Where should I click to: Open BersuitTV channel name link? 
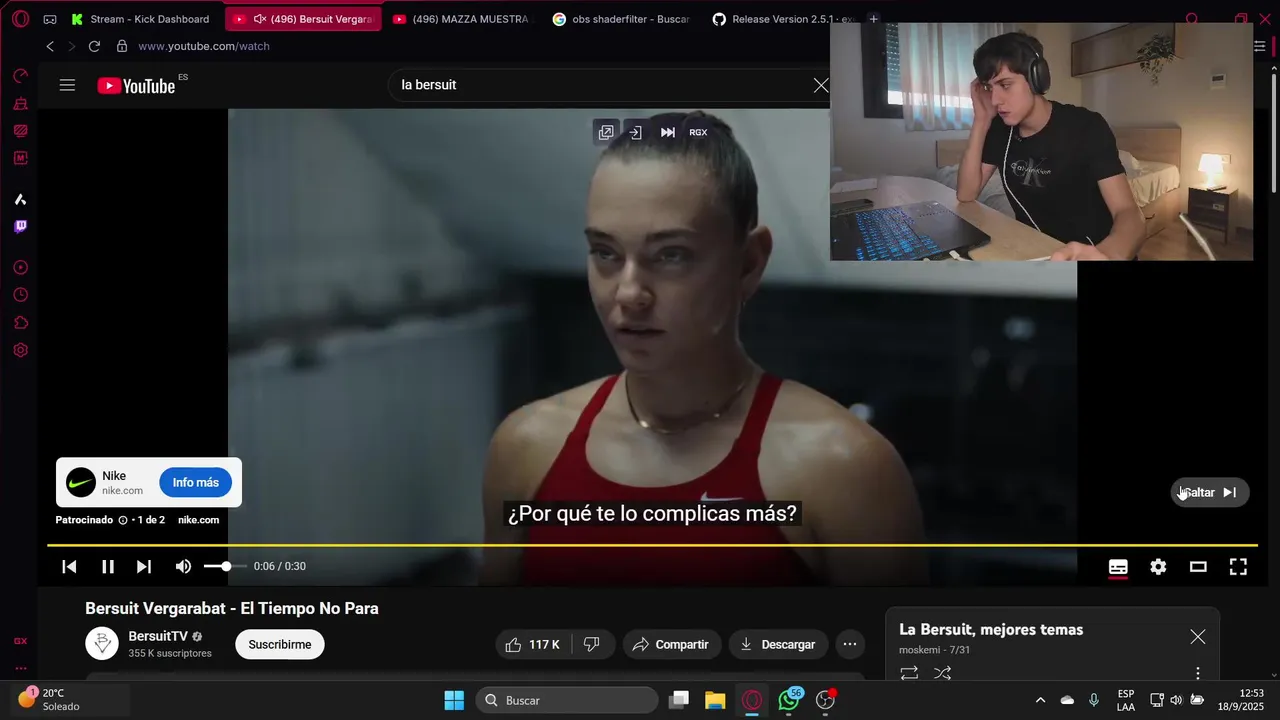coord(158,636)
